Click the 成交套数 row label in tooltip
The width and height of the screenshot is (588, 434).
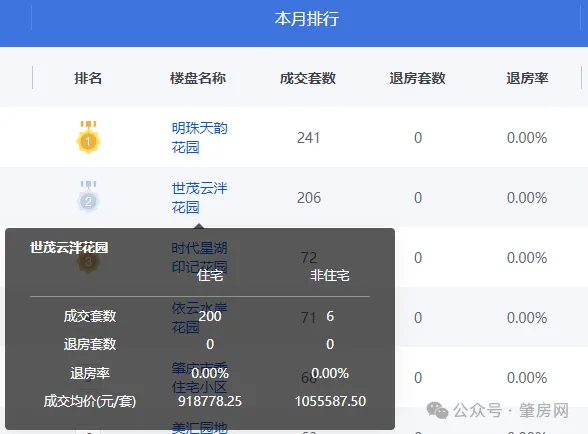(x=90, y=316)
